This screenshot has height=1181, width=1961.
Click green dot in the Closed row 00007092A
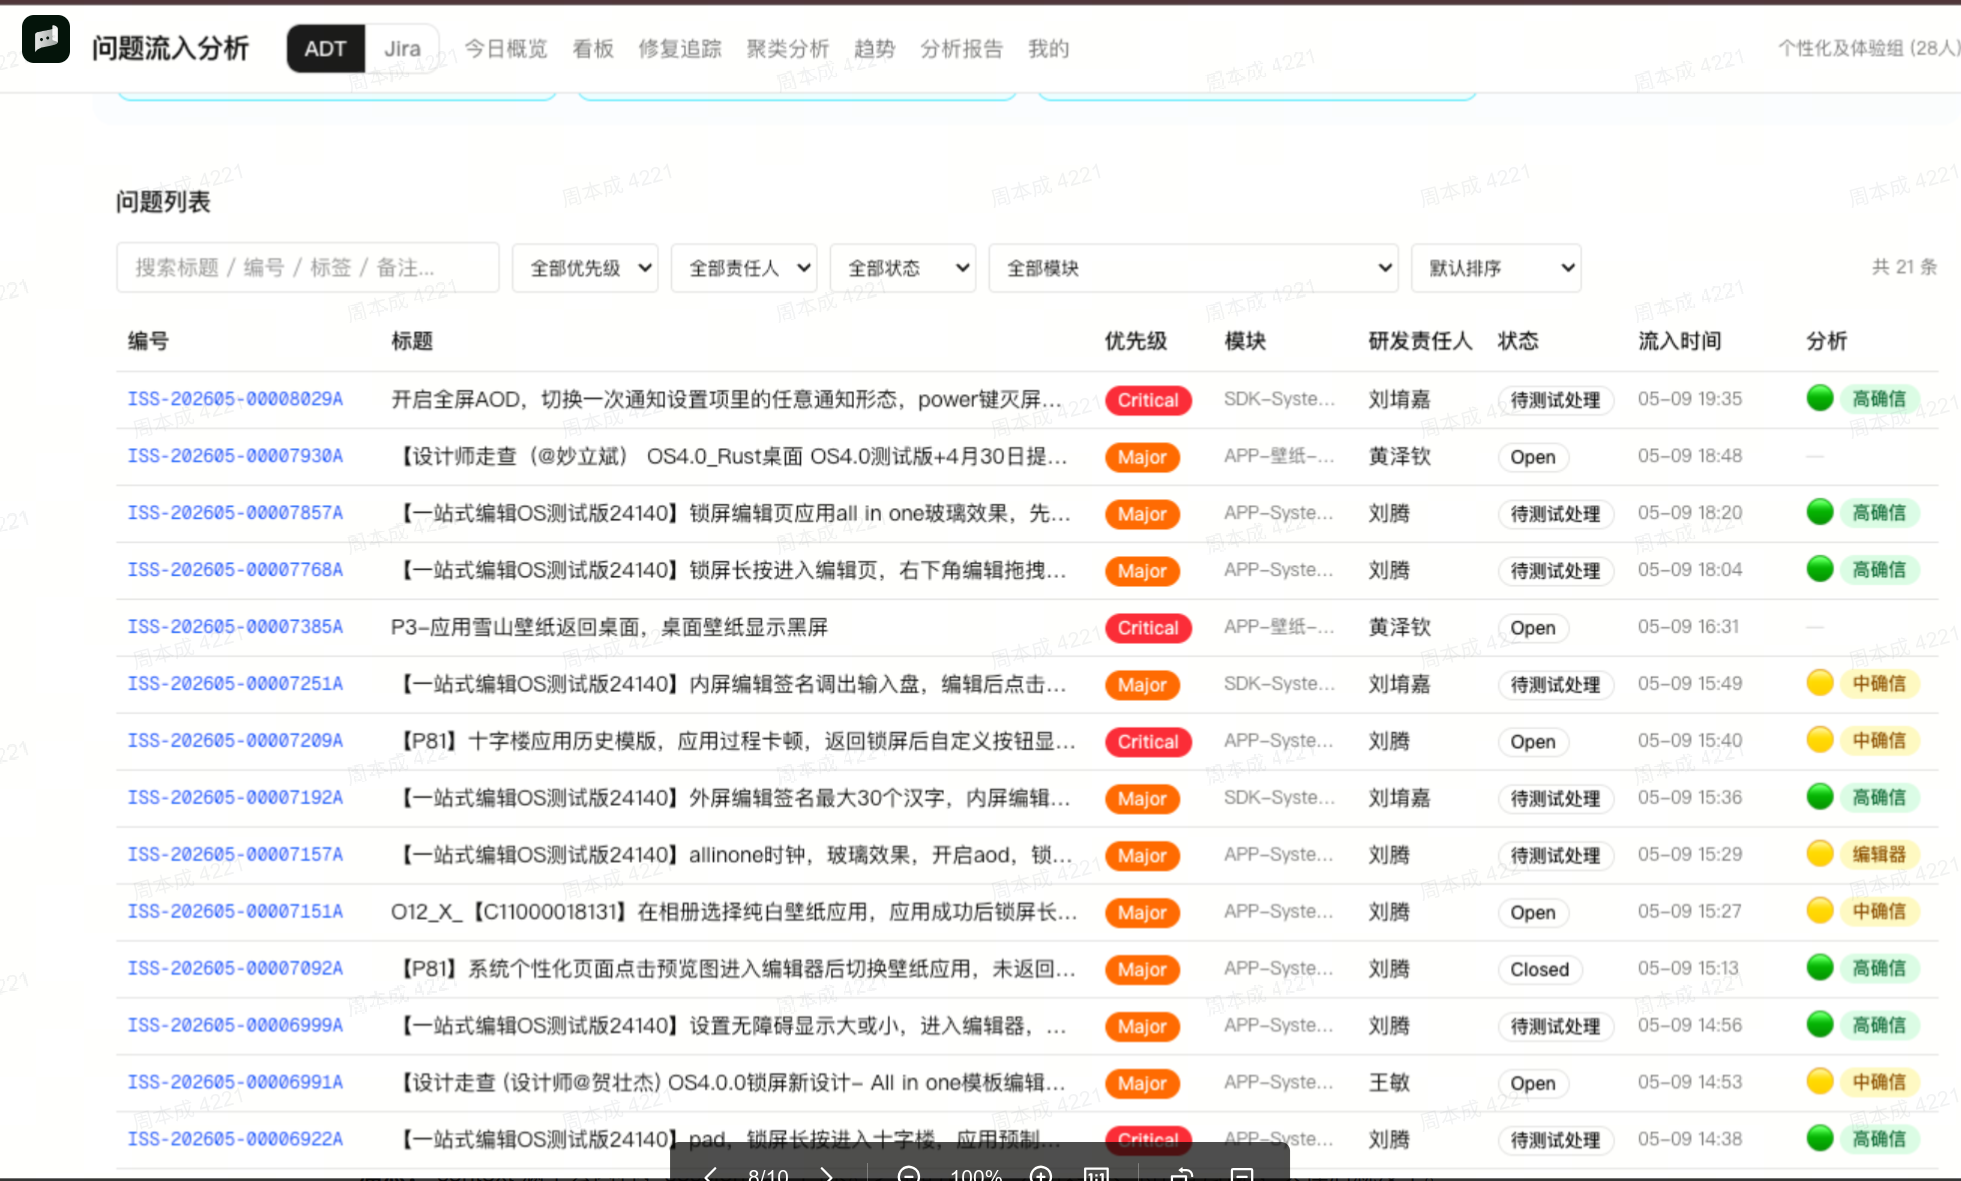[x=1820, y=968]
